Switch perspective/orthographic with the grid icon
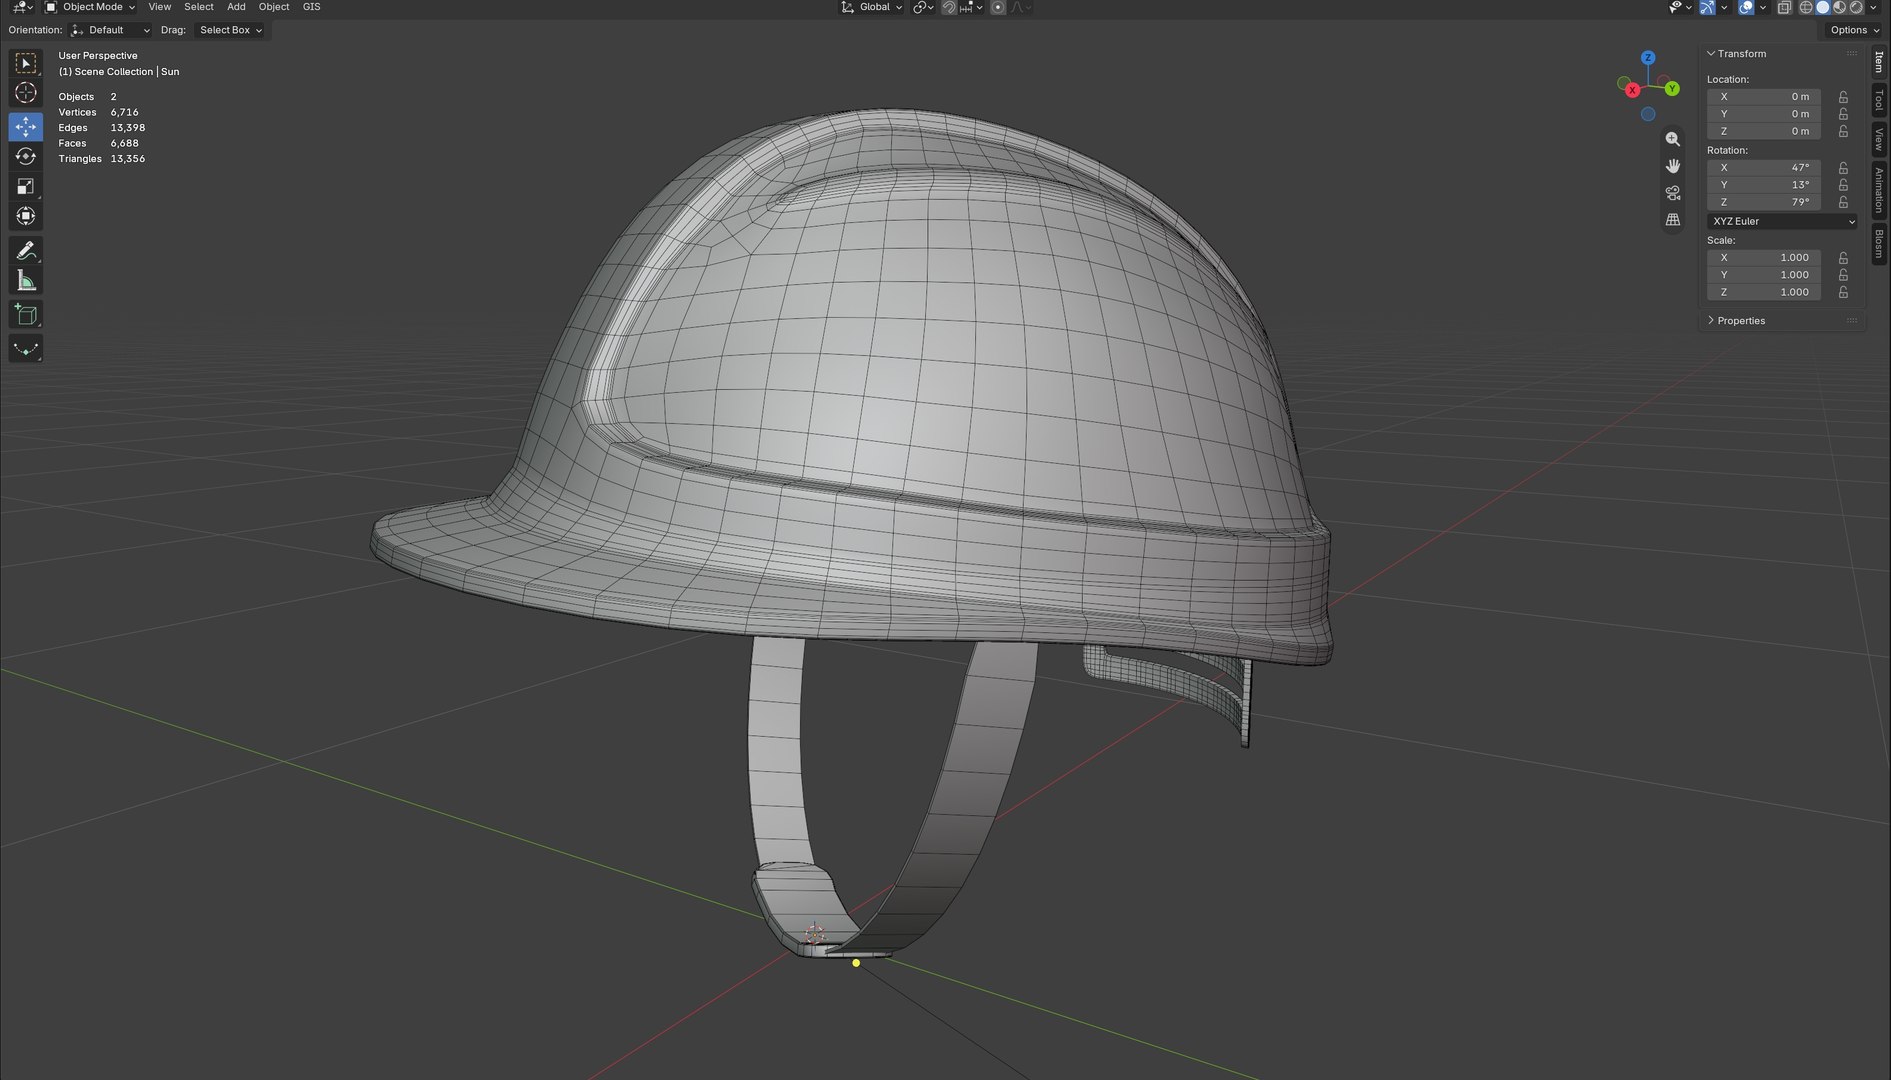This screenshot has width=1891, height=1080. tap(1672, 220)
